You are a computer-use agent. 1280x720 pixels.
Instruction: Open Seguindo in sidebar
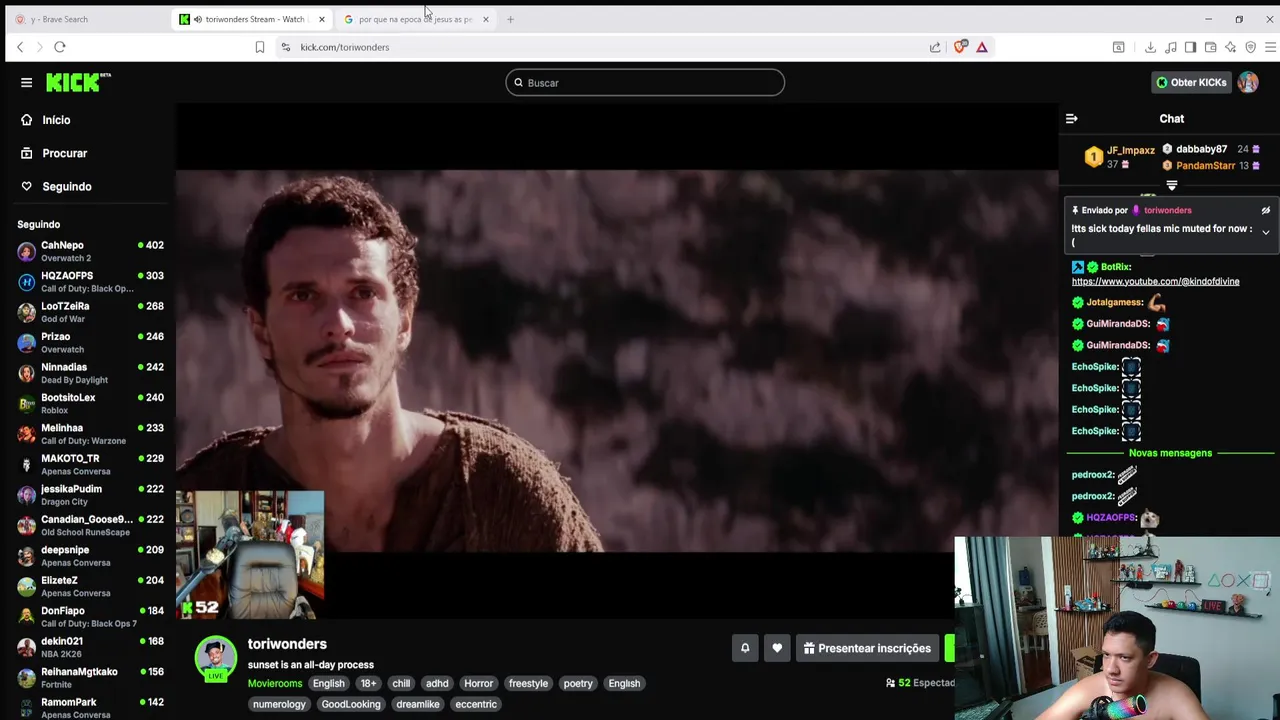tap(66, 186)
